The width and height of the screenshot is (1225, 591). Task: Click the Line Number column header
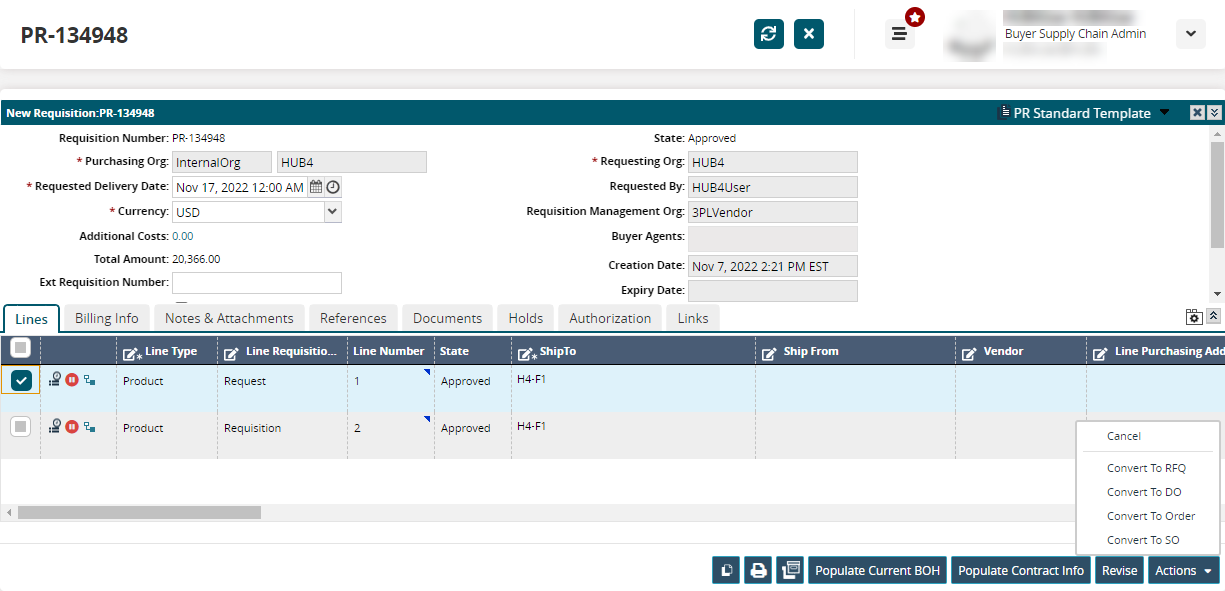[x=390, y=351]
